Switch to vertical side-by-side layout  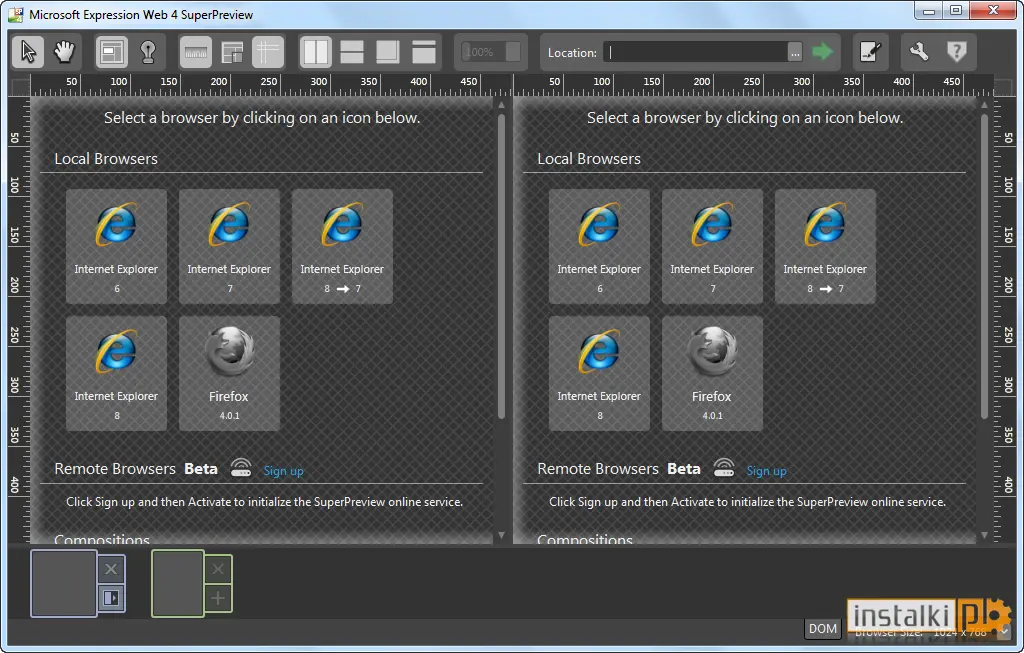pyautogui.click(x=316, y=52)
